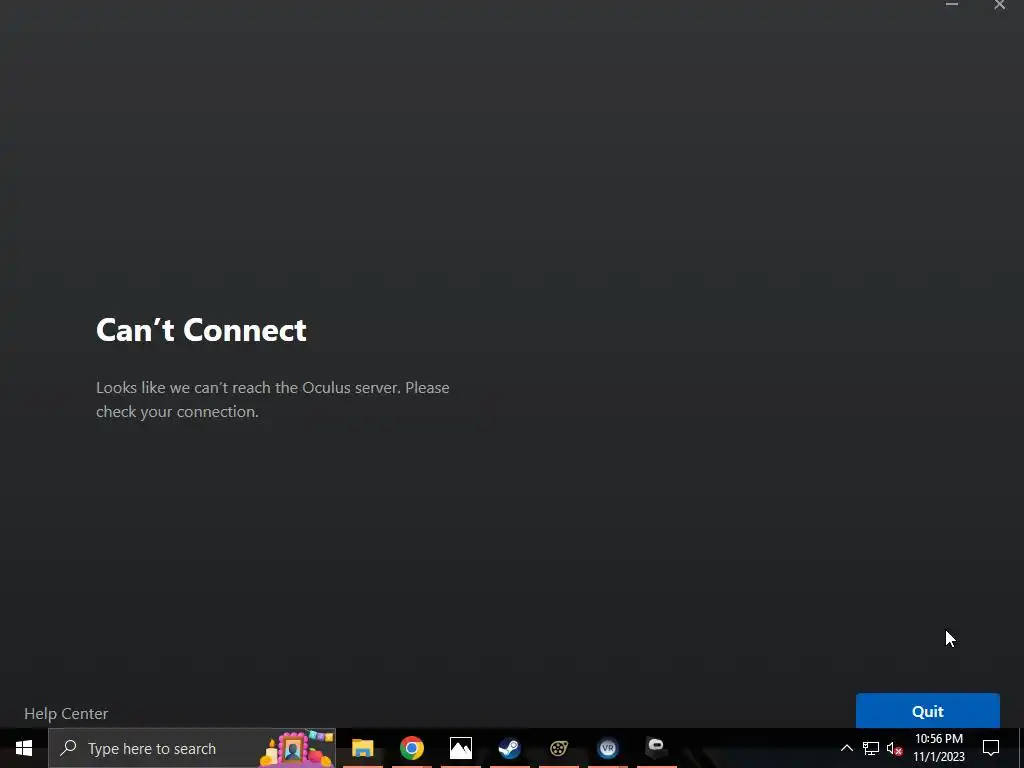Viewport: 1024px width, 768px height.
Task: Open the clock showing 10:56 PM
Action: 938,748
